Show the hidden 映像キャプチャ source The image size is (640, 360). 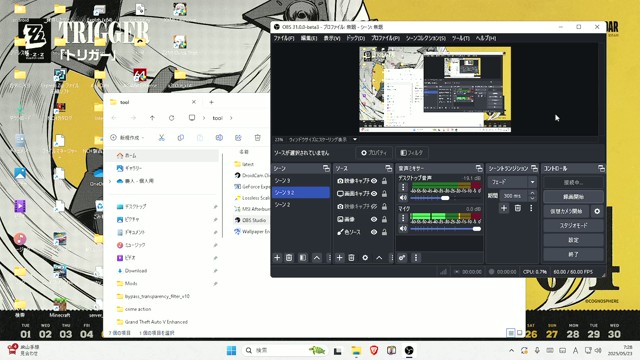pos(374,207)
